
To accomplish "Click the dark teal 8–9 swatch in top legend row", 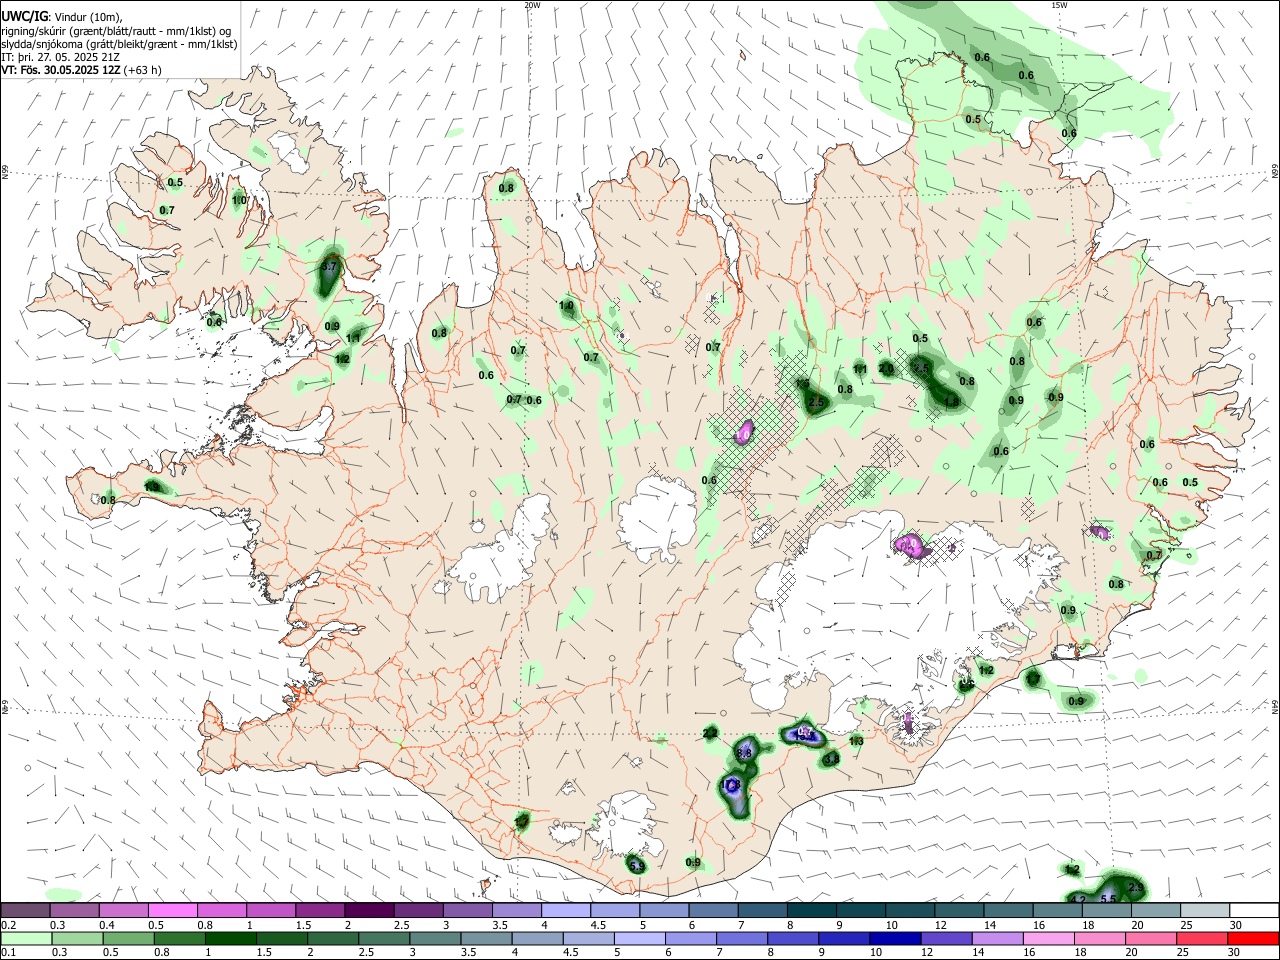I will (810, 911).
